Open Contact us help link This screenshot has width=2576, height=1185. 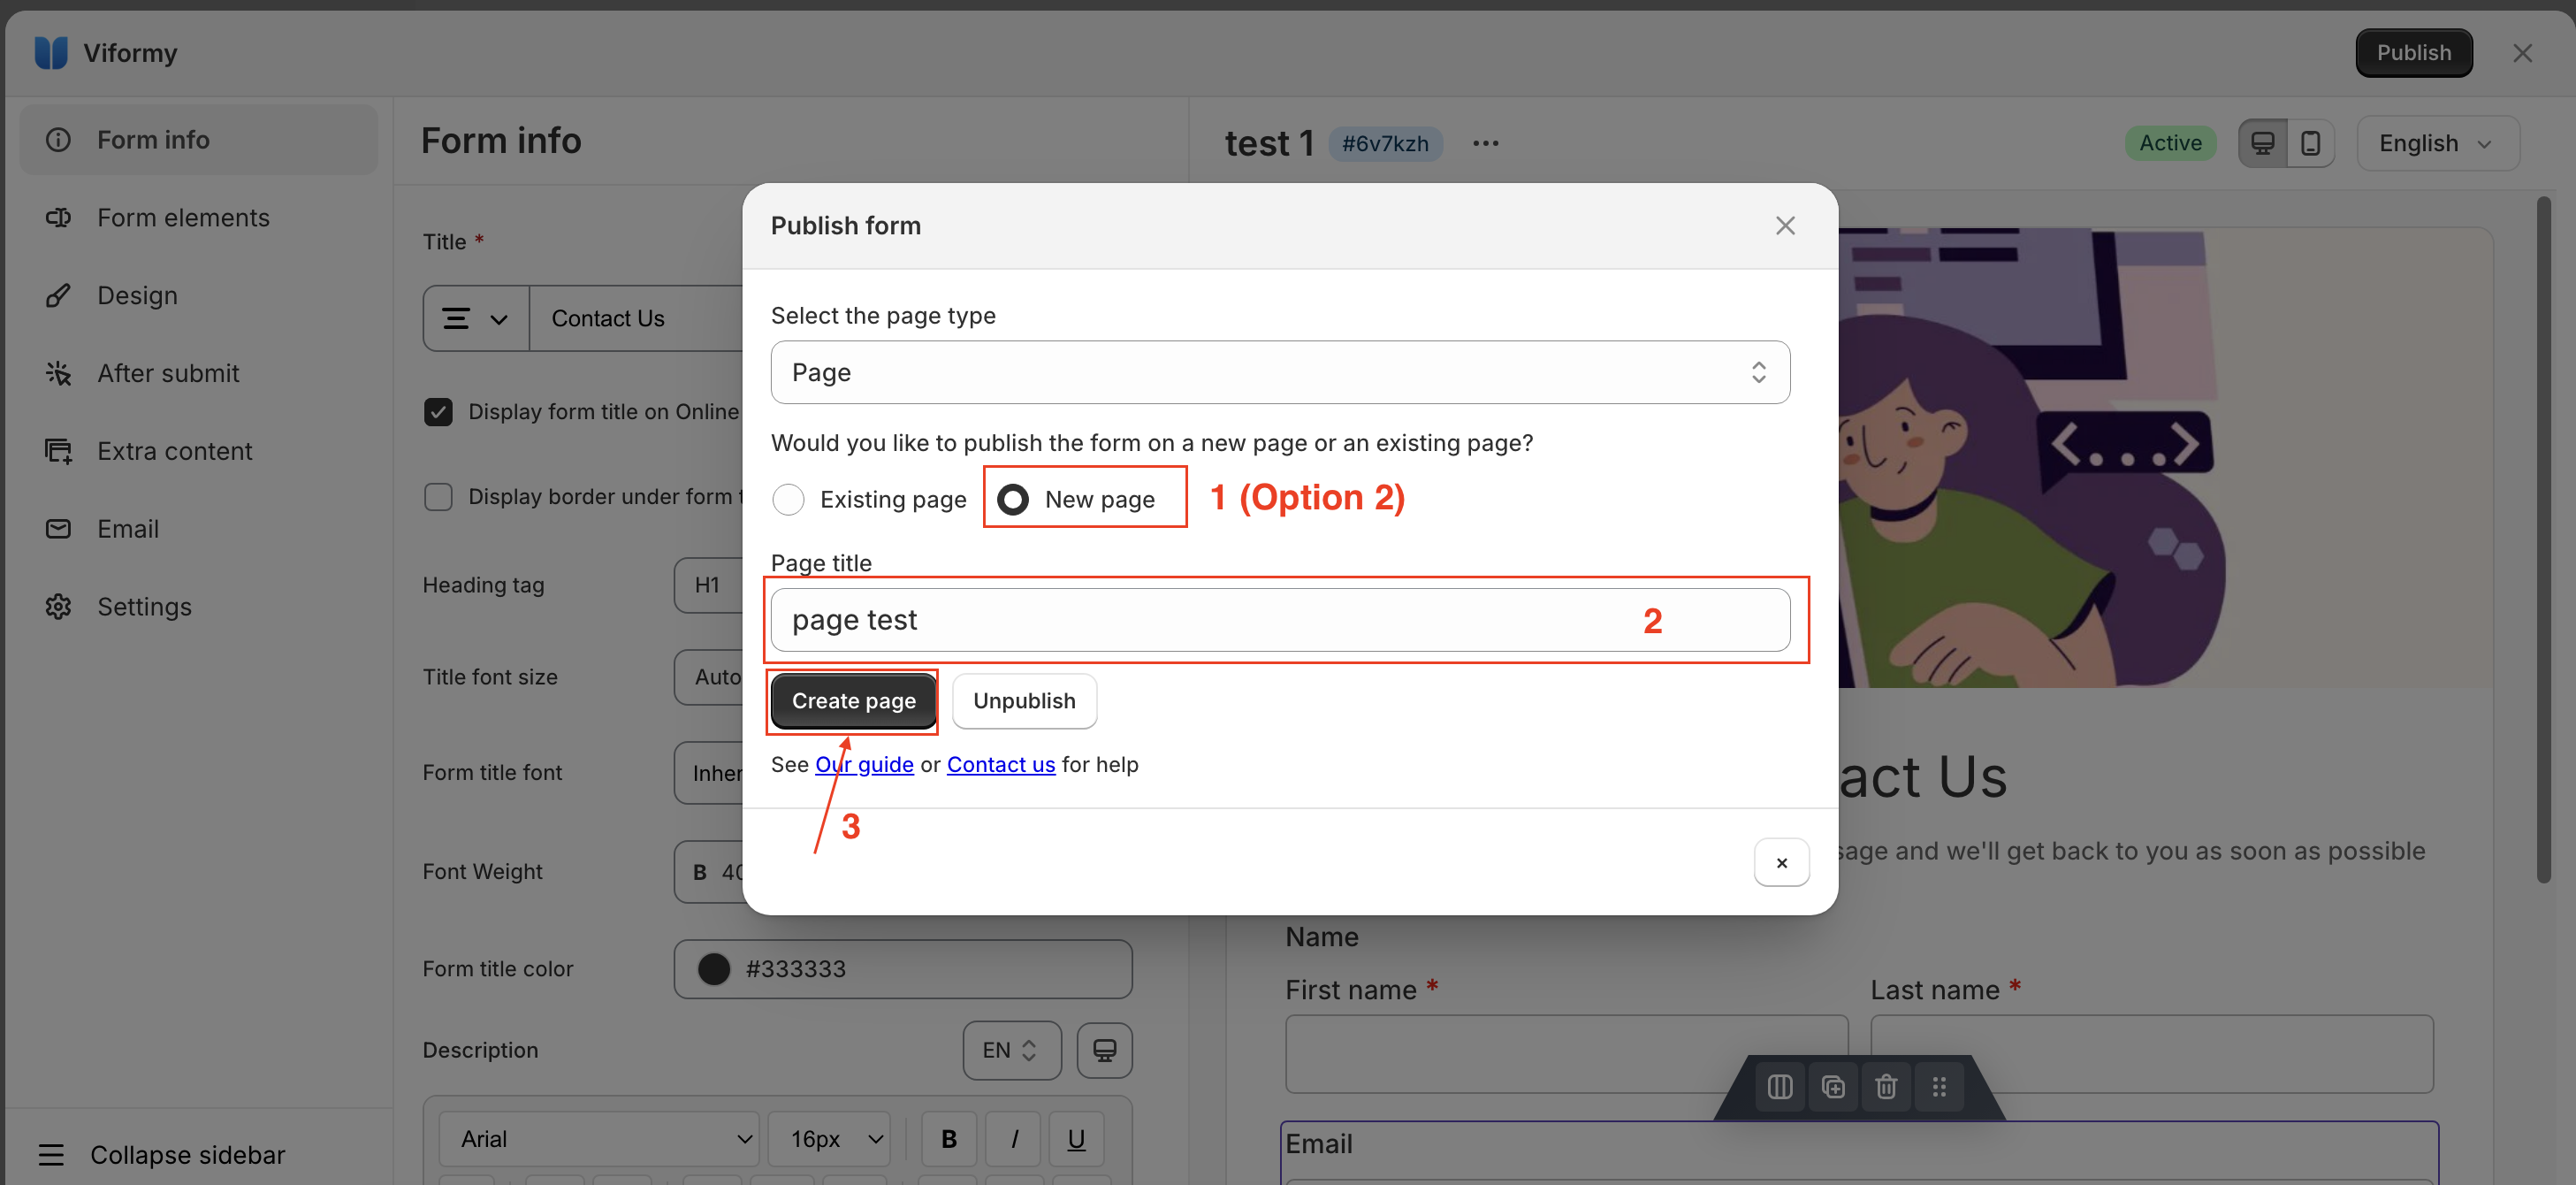point(1001,765)
